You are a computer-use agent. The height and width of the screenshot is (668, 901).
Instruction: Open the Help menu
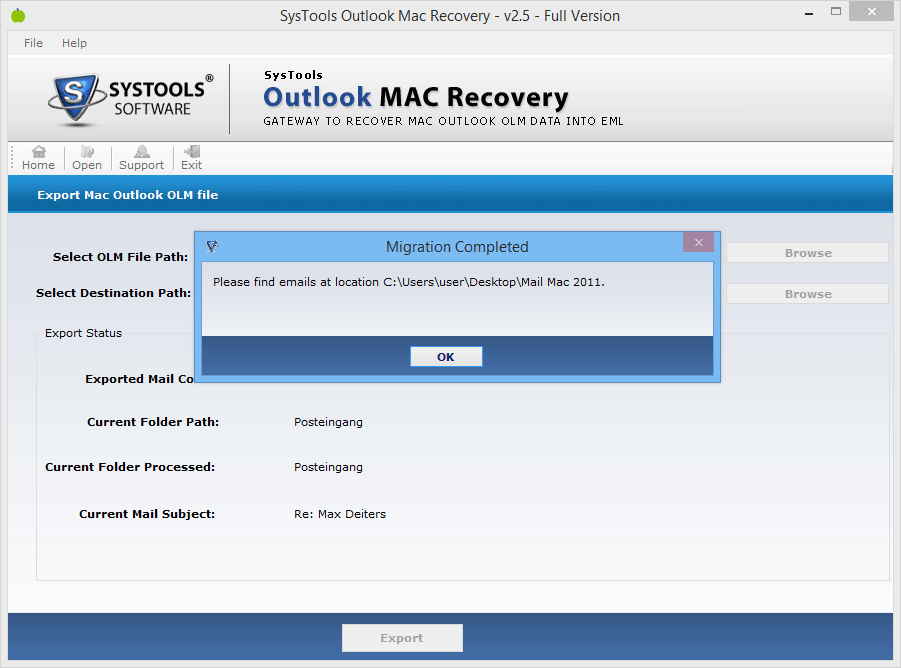pos(74,43)
